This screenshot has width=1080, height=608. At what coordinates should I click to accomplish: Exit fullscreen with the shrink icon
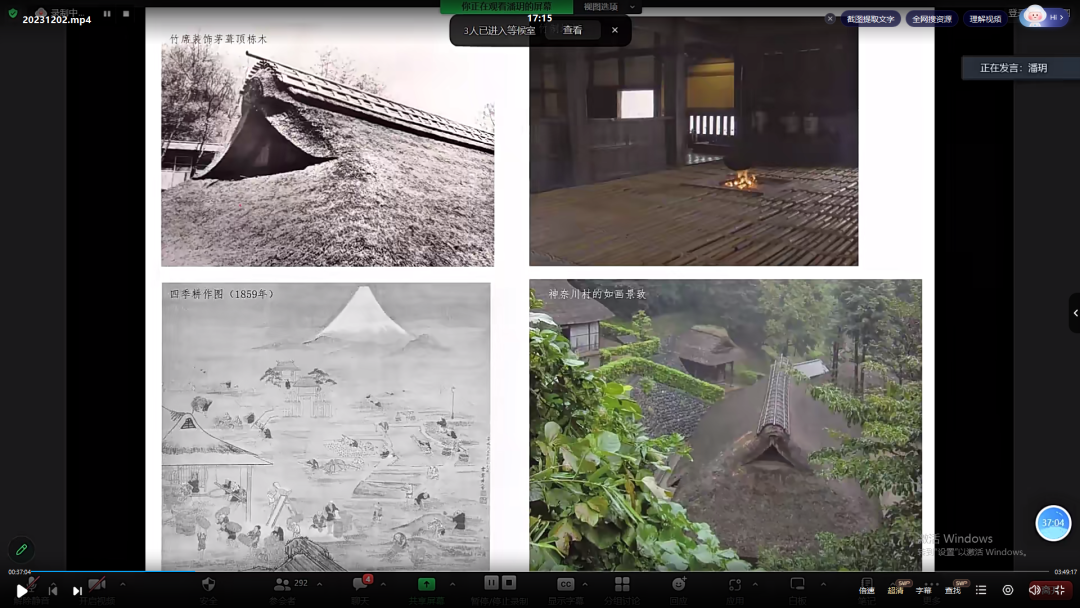click(1060, 590)
